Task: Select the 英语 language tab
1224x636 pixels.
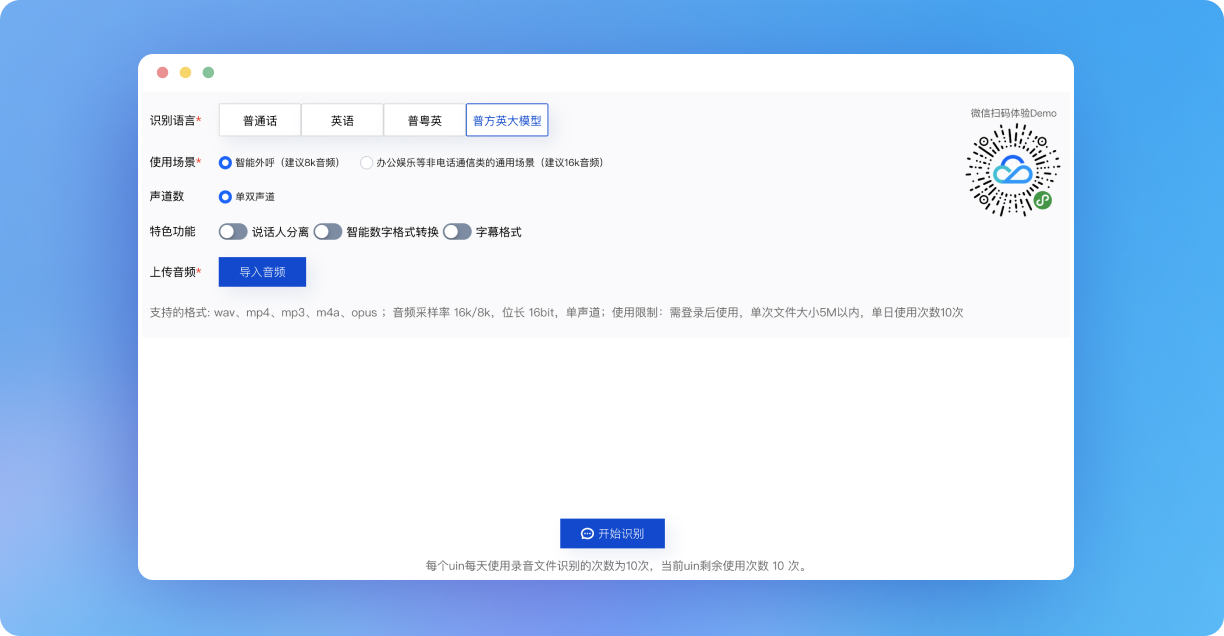Action: (x=342, y=120)
